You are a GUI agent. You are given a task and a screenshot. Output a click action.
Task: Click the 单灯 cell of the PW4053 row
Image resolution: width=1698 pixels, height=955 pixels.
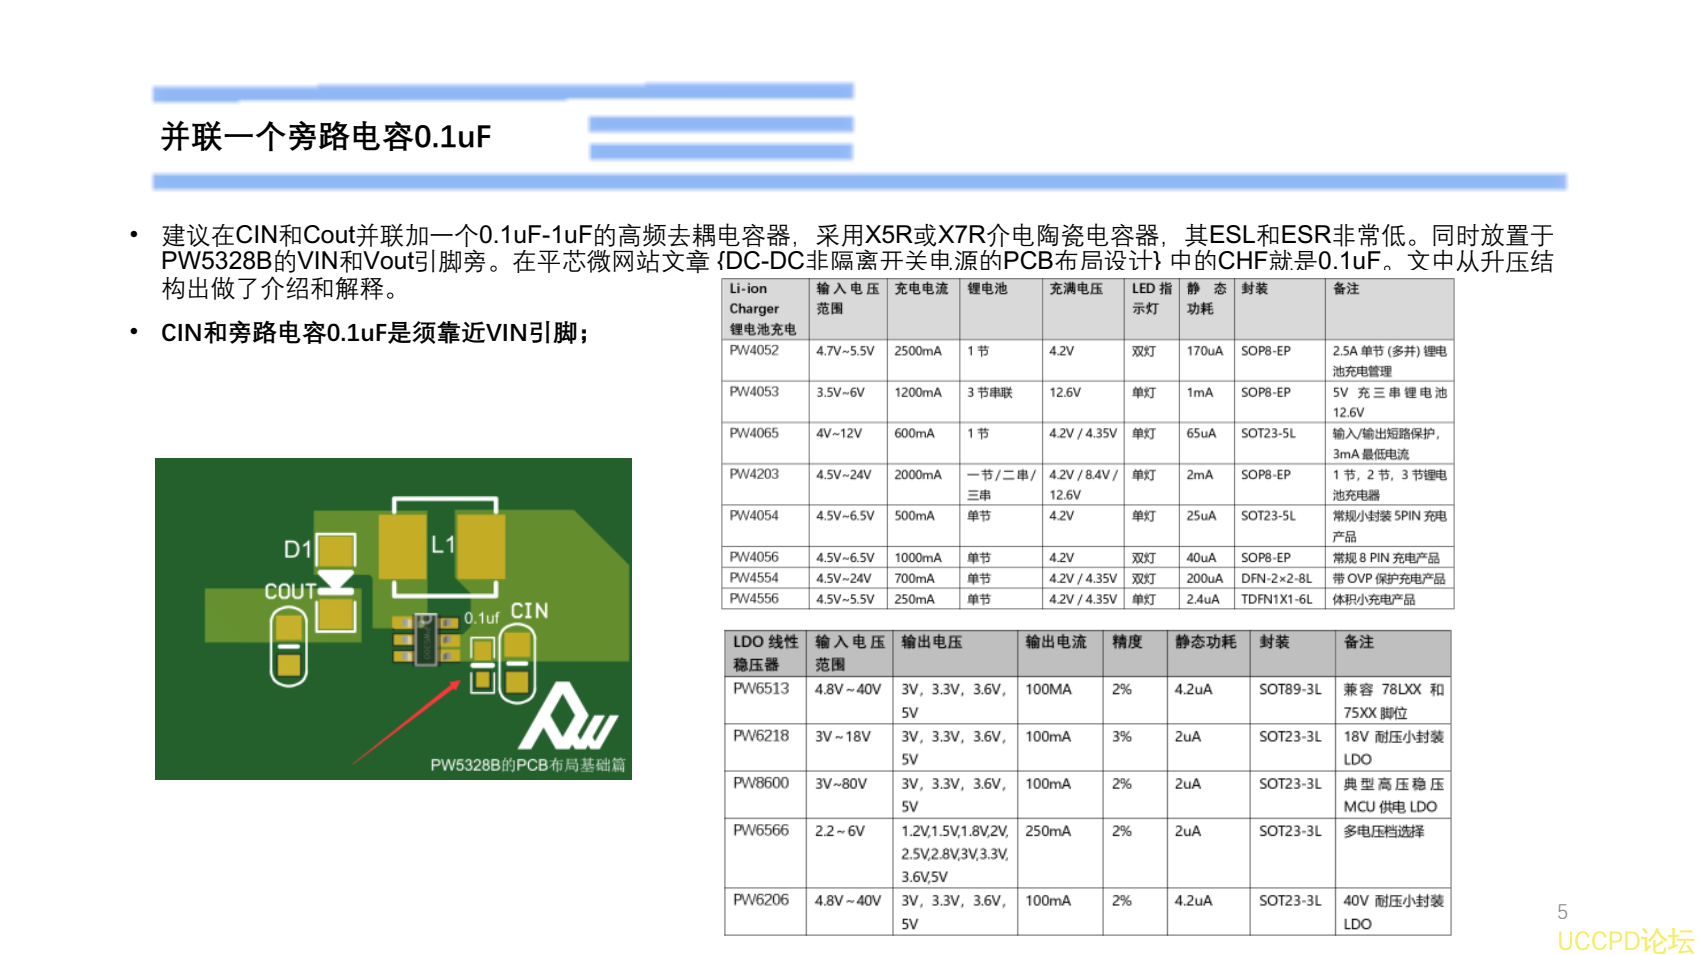[x=1144, y=393]
